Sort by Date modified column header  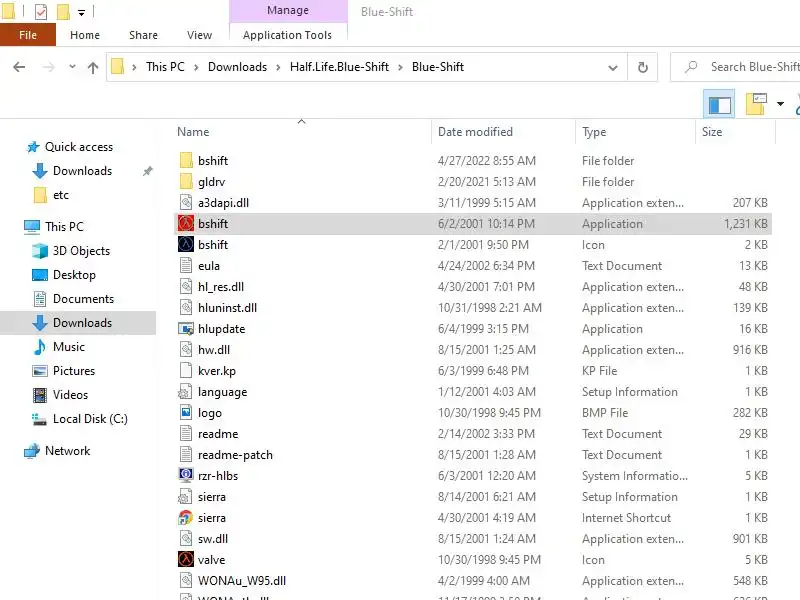point(503,132)
